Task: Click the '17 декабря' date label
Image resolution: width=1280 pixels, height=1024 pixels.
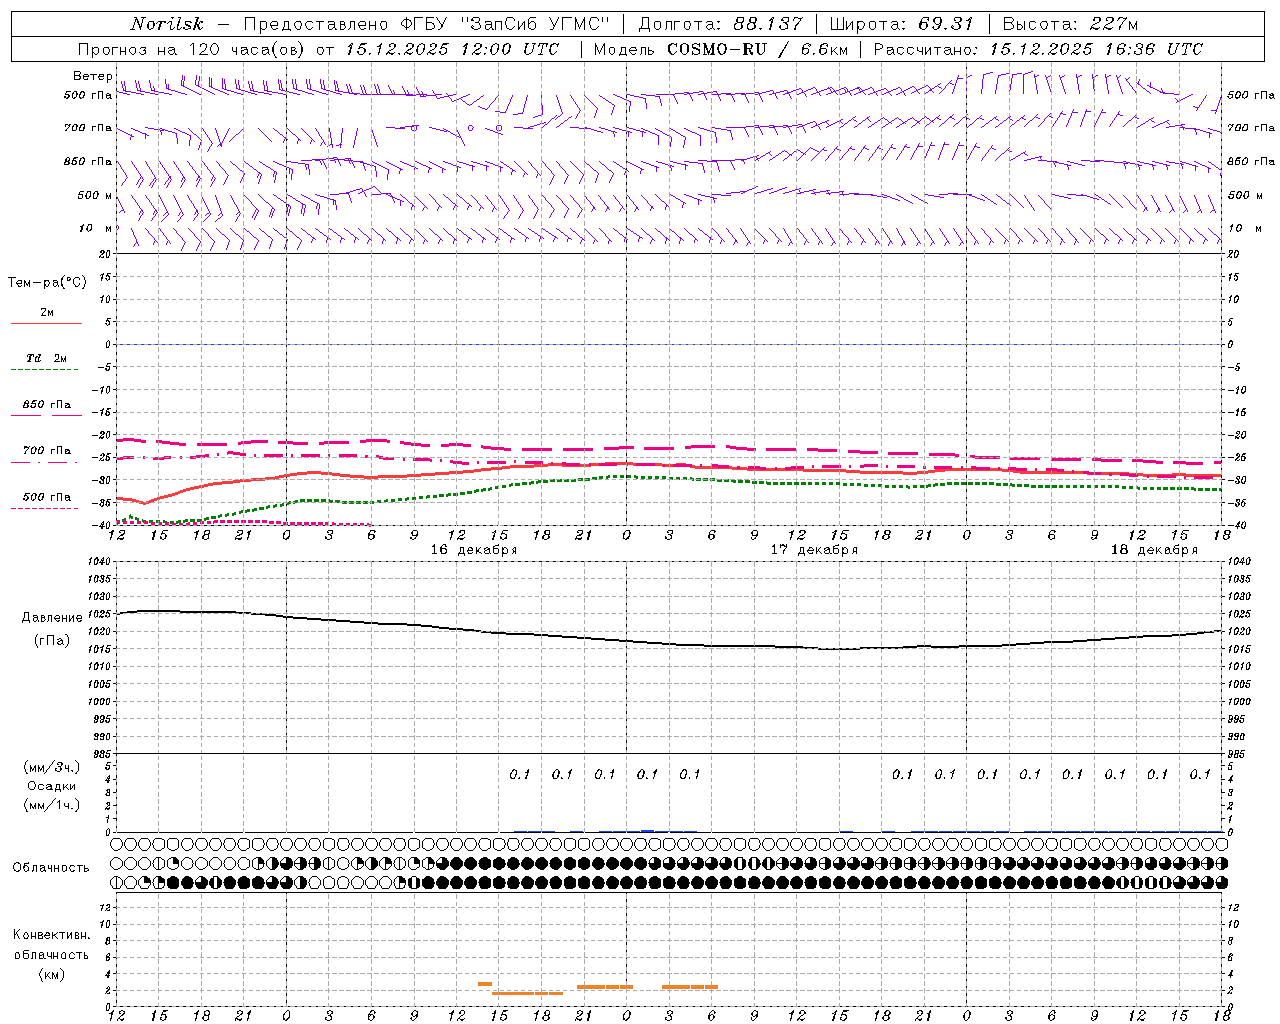Action: point(814,550)
